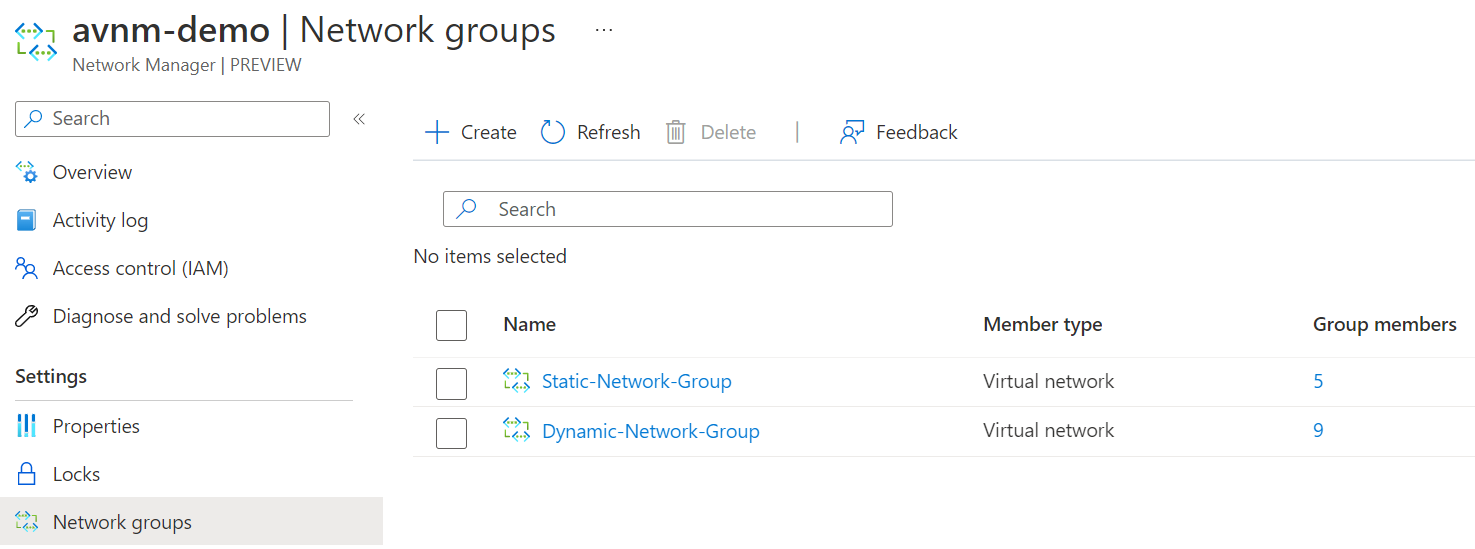Screen dimensions: 1475x549
Task: Click the Feedback person icon
Action: (851, 132)
